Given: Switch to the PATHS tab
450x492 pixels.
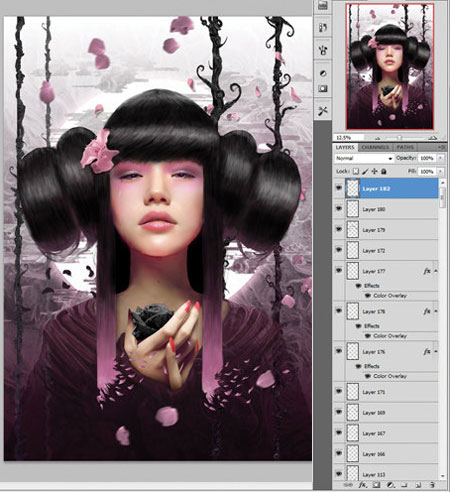Looking at the screenshot, I should pos(405,147).
